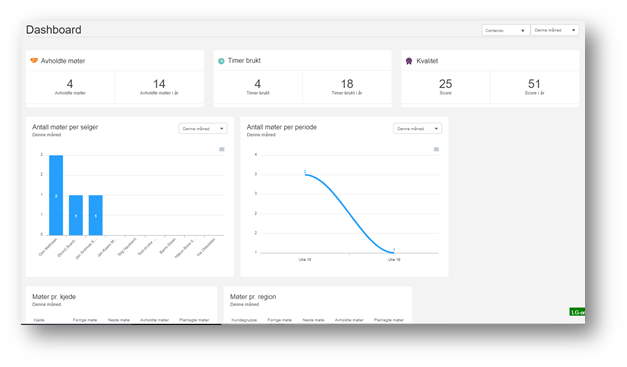This screenshot has width=627, height=367.
Task: Click the first seller name on the bar chart axis
Action: [x=48, y=247]
